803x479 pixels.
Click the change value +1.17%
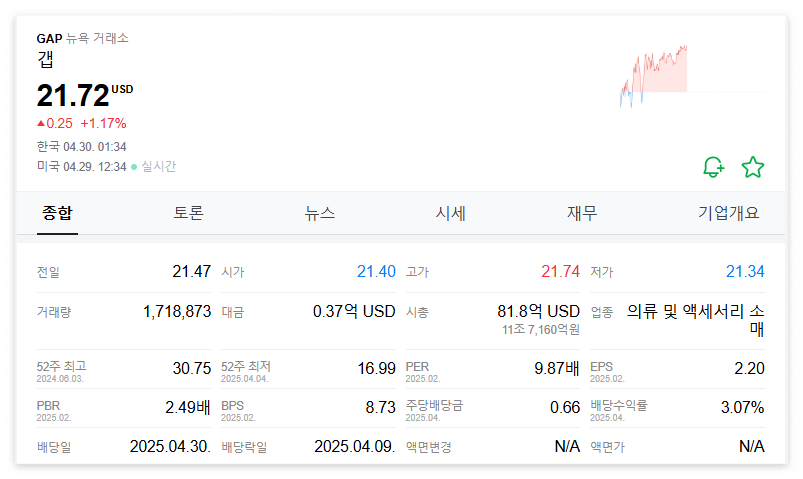point(103,123)
